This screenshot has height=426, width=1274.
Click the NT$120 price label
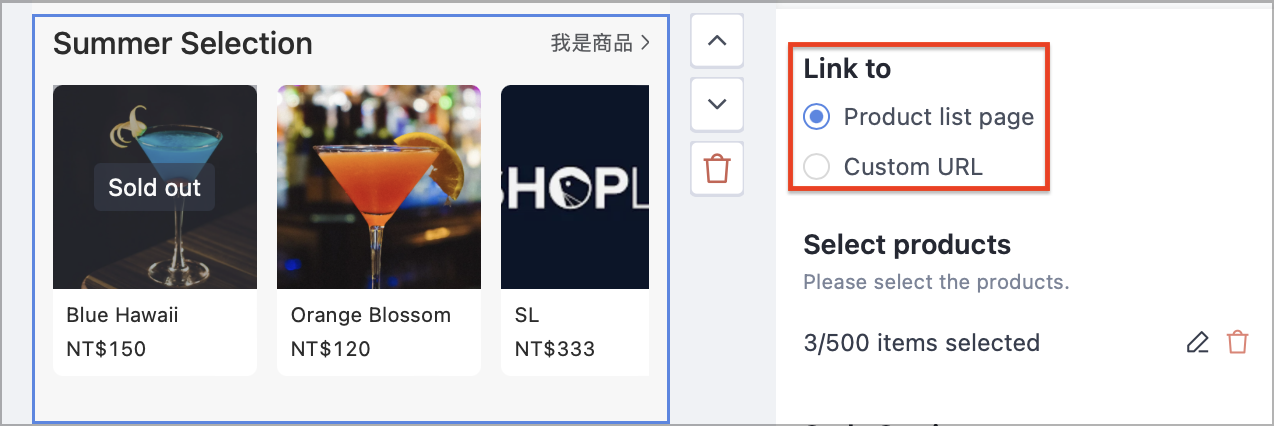[x=331, y=349]
